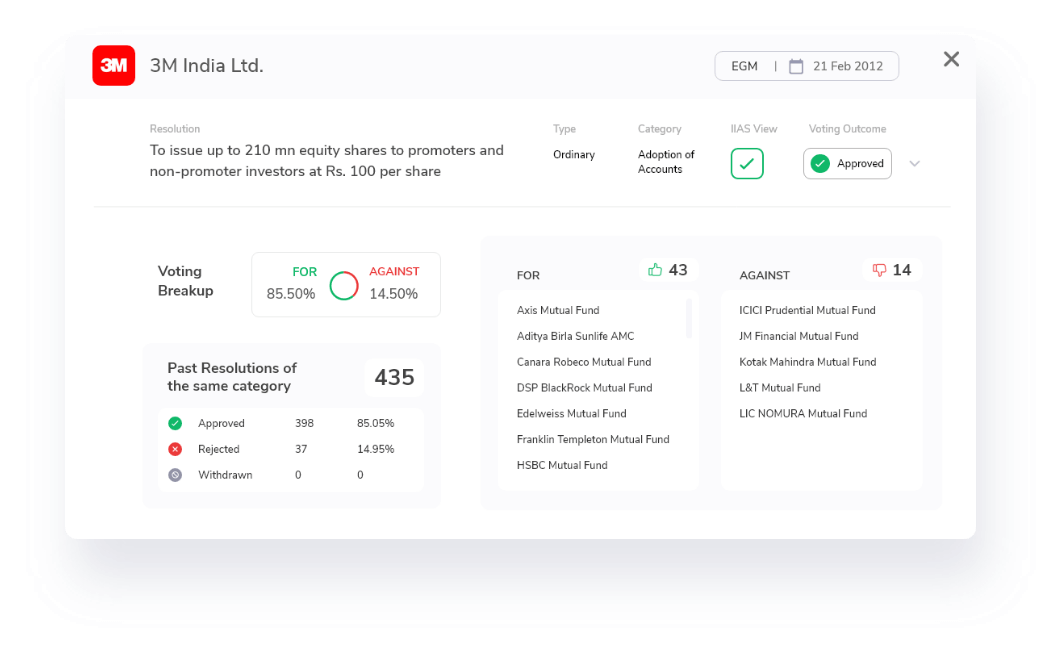Click the voting breakup donut chart
The width and height of the screenshot is (1061, 654).
coord(344,286)
